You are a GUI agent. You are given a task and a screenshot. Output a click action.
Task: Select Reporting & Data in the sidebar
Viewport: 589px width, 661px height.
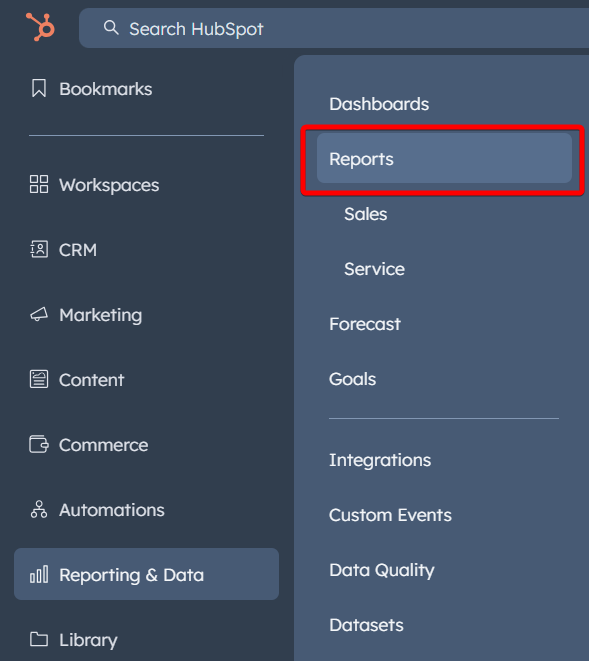tap(146, 574)
